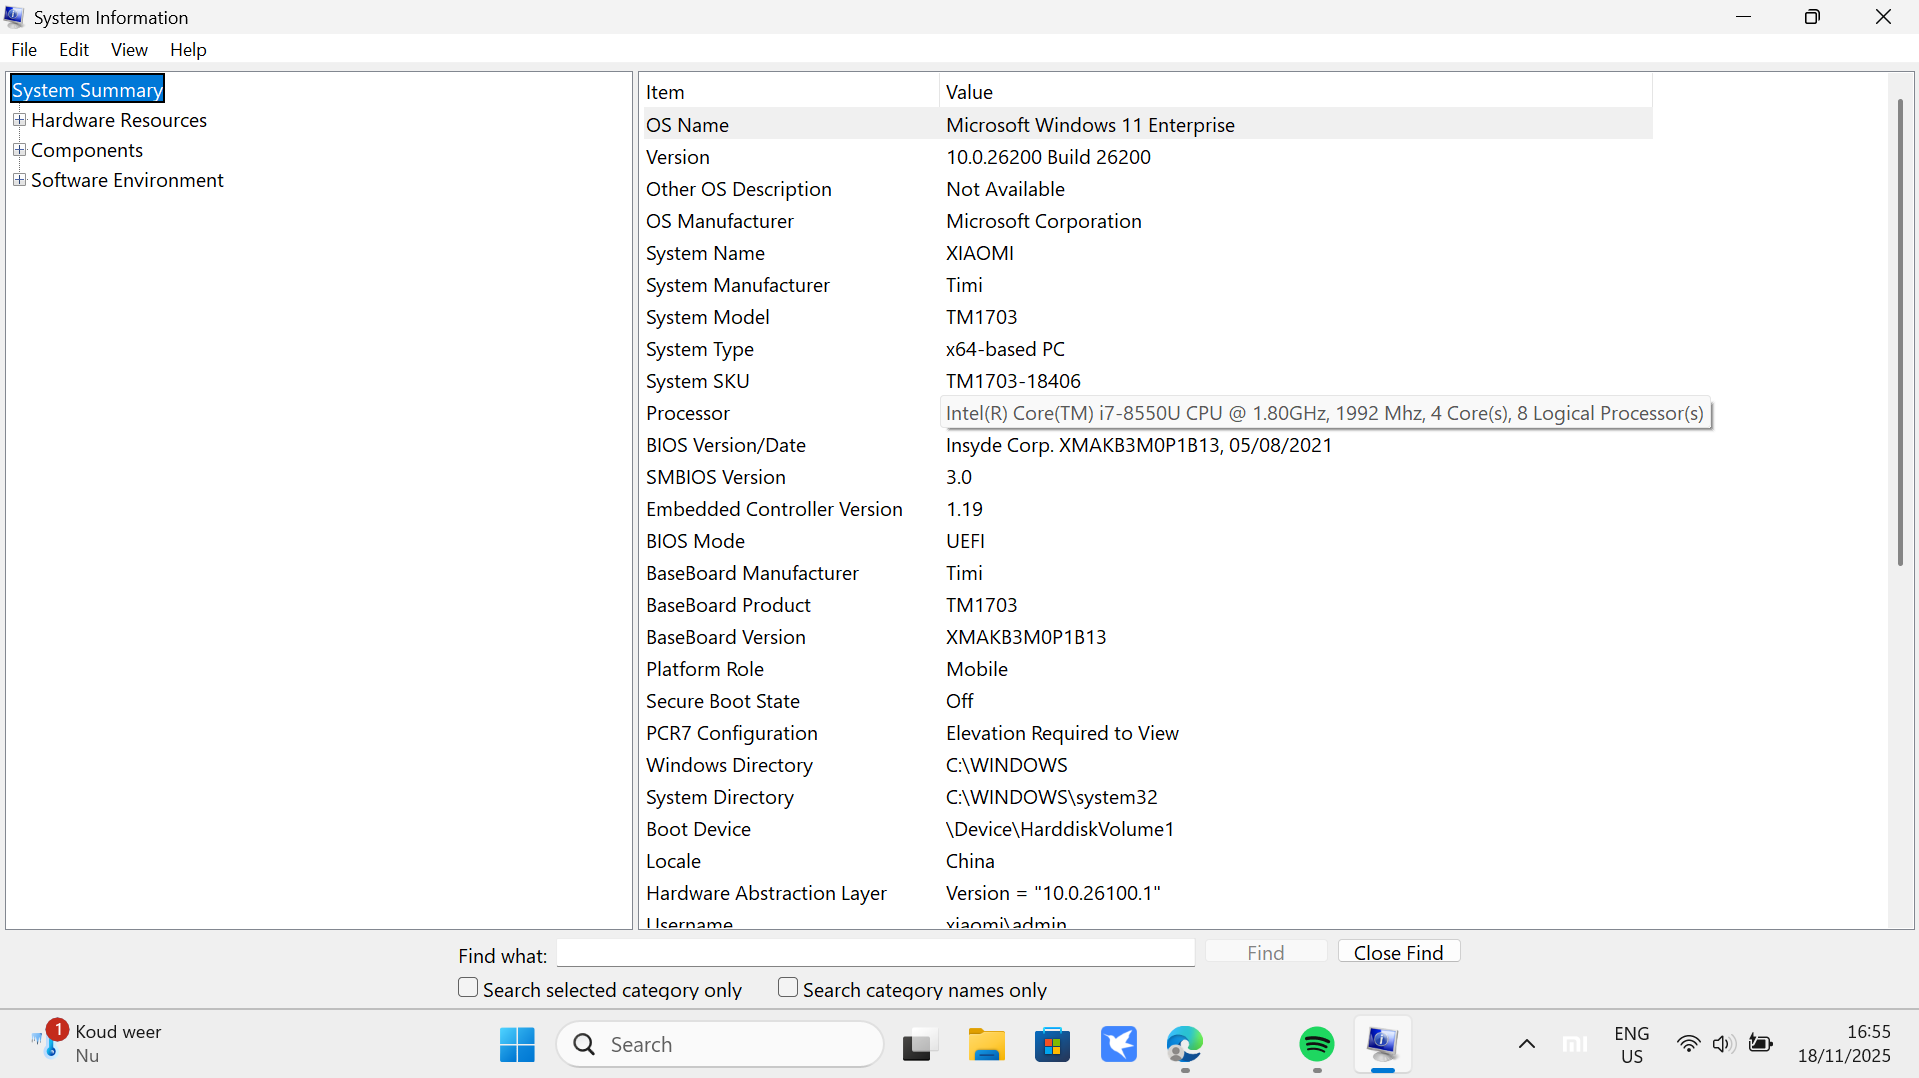Click the battery status icon

pos(1761,1045)
